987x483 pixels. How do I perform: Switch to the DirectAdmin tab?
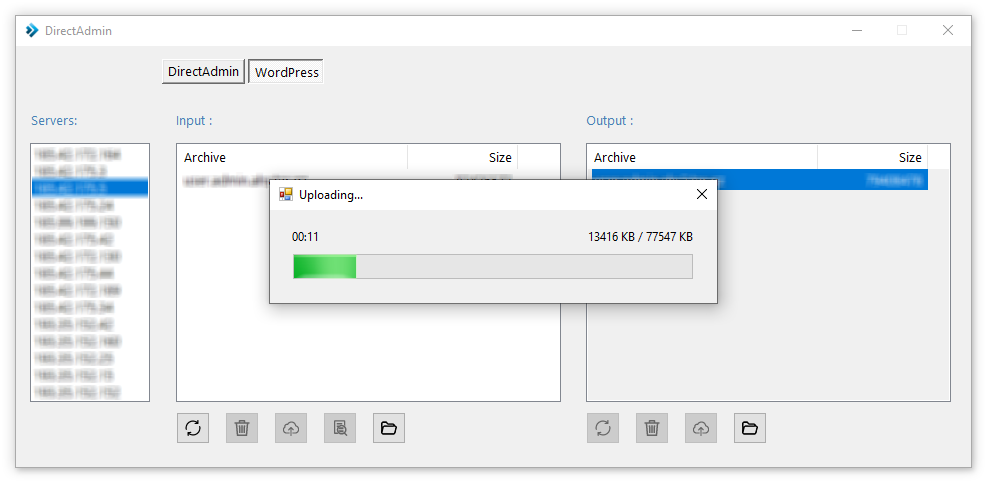tap(203, 72)
